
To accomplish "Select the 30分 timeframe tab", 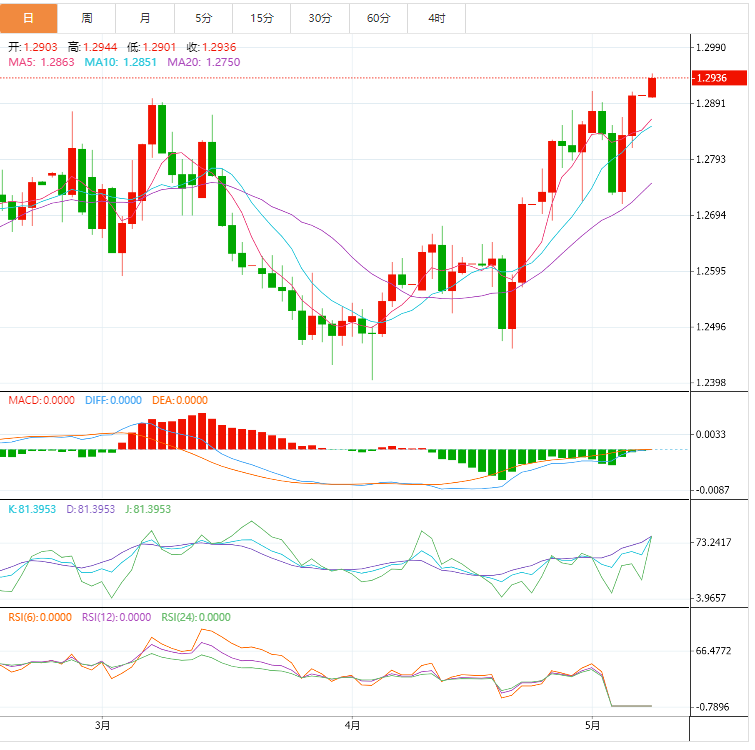I will (x=320, y=18).
